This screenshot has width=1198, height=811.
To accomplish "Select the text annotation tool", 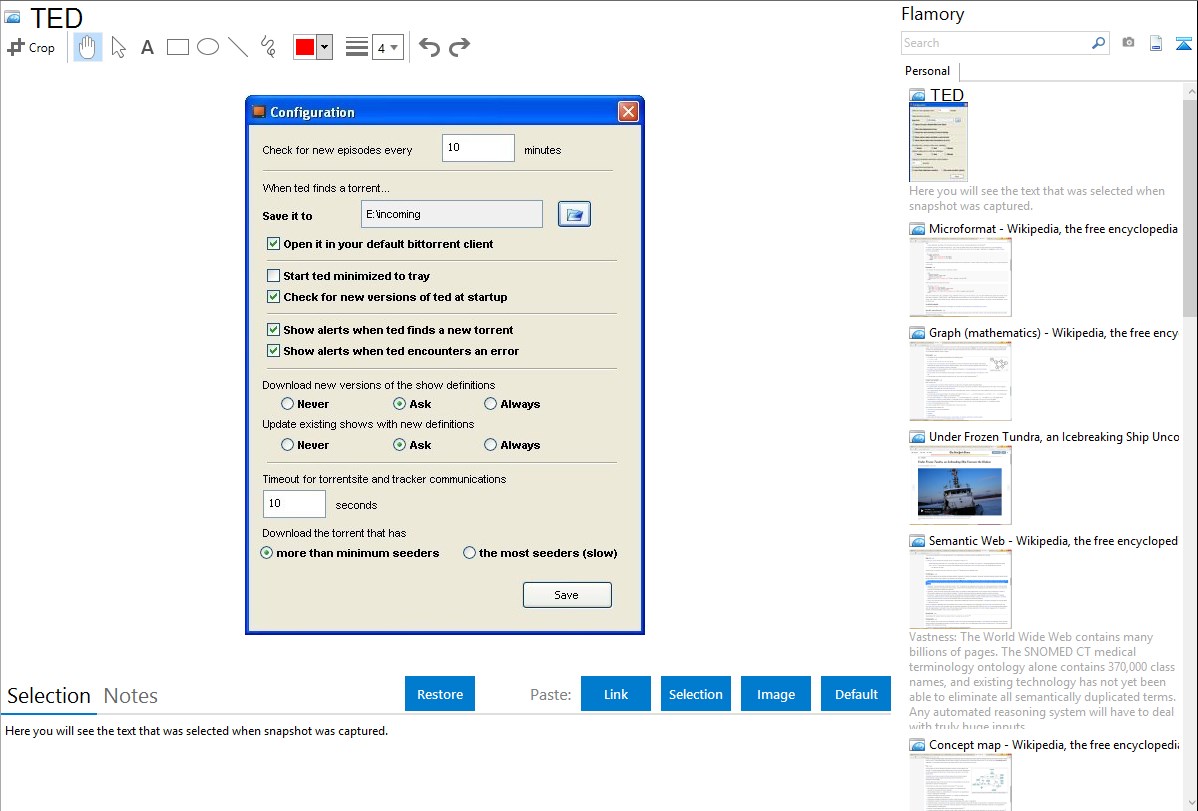I will click(147, 47).
